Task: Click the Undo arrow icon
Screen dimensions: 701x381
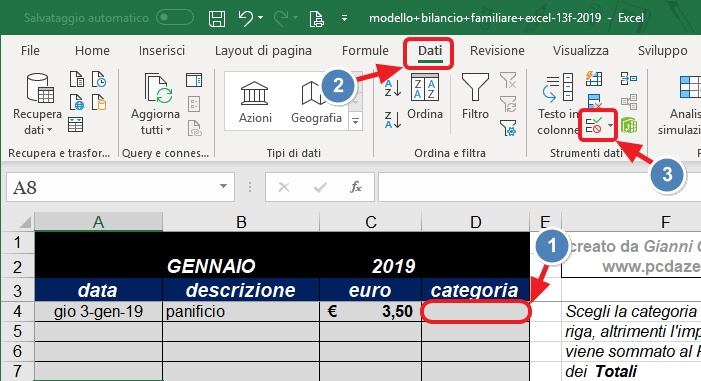Action: 245,18
